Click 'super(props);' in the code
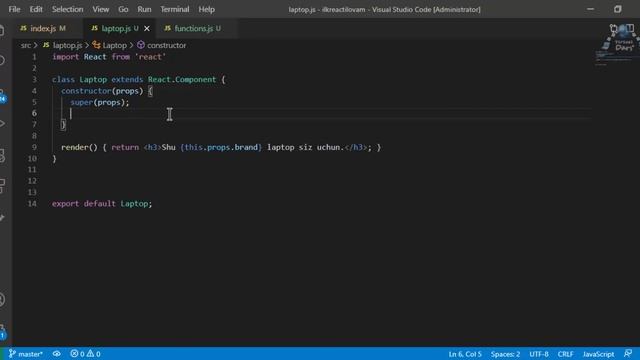 (100, 102)
